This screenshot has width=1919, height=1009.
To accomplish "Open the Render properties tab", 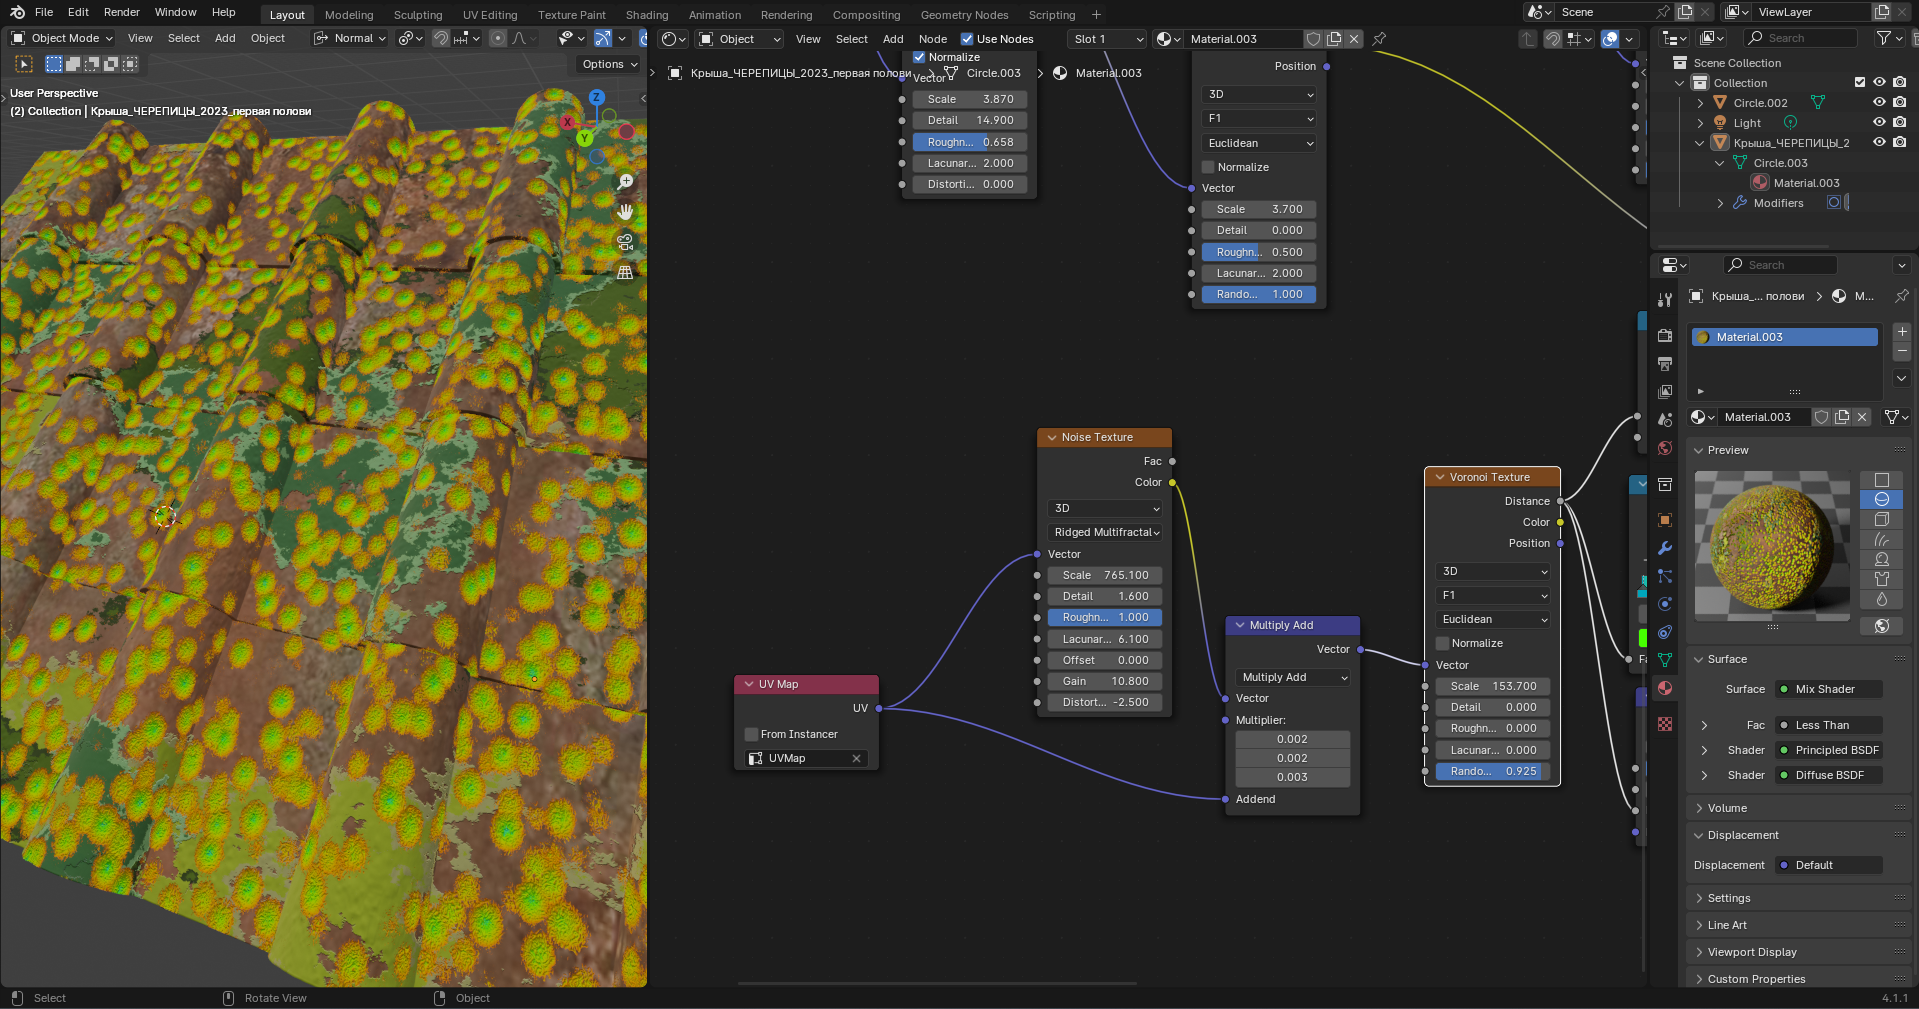I will pyautogui.click(x=1665, y=335).
